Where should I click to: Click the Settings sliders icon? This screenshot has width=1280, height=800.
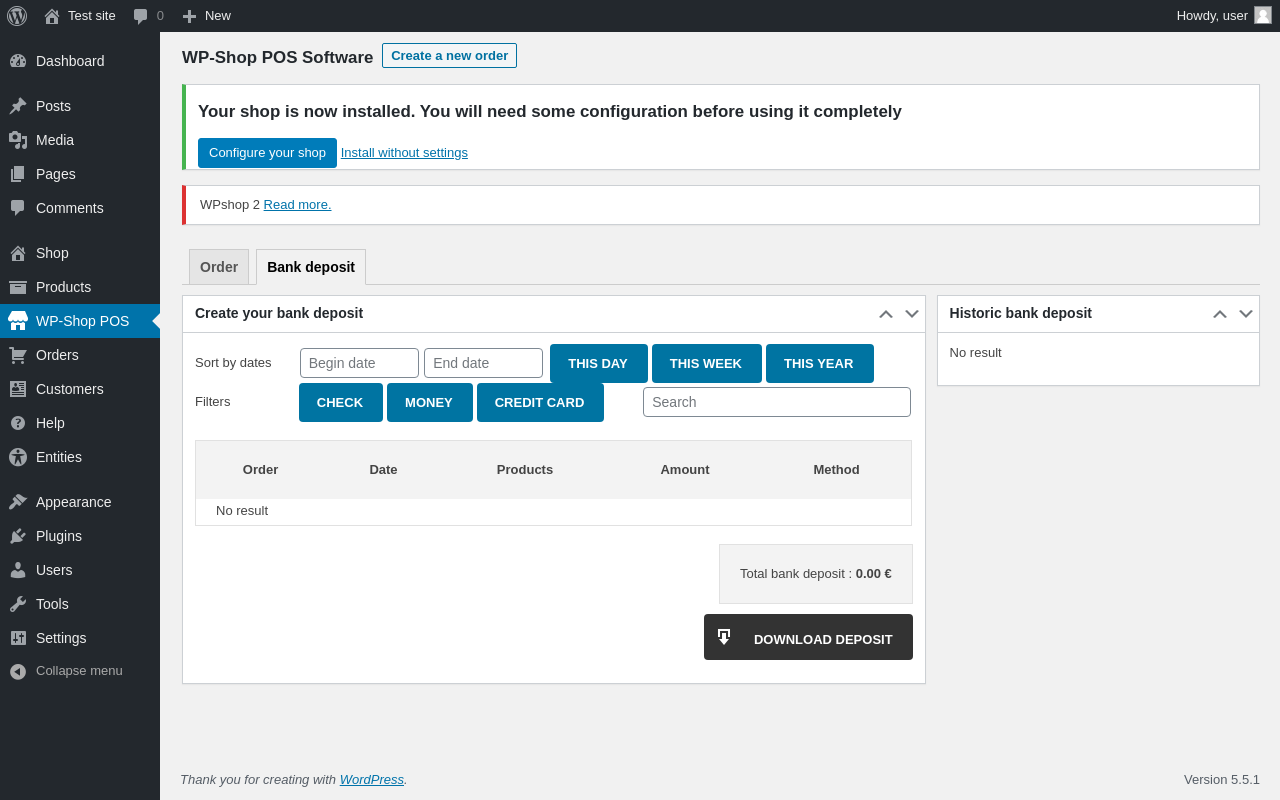pos(18,638)
